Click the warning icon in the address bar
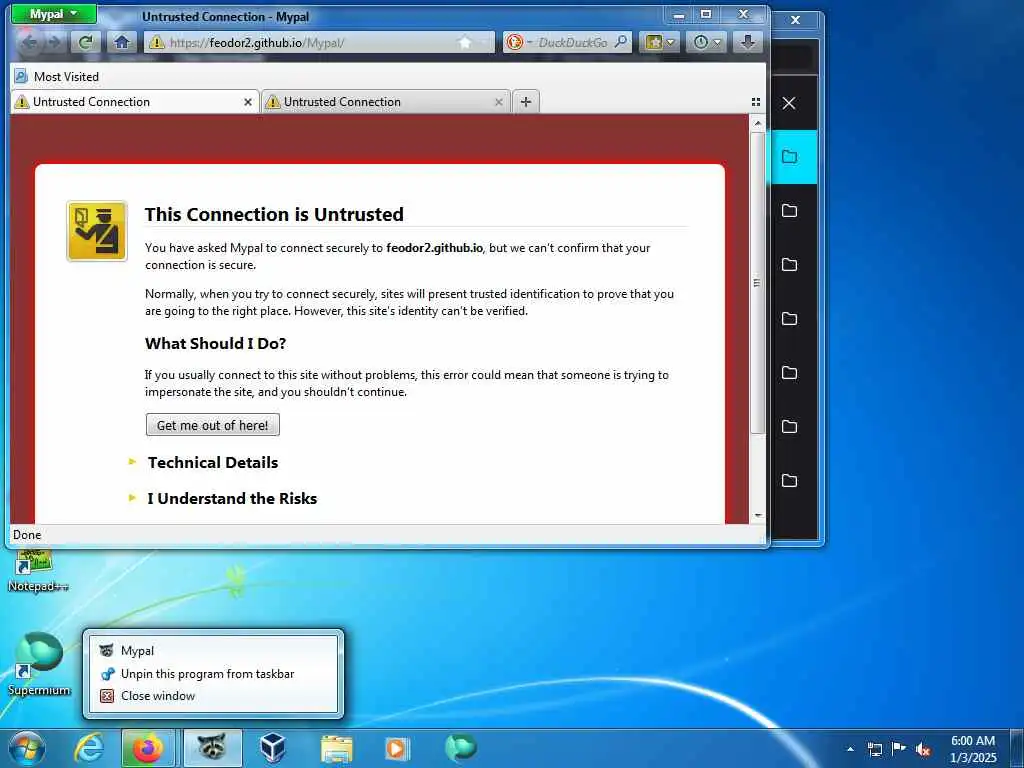The width and height of the screenshot is (1024, 768). (157, 43)
